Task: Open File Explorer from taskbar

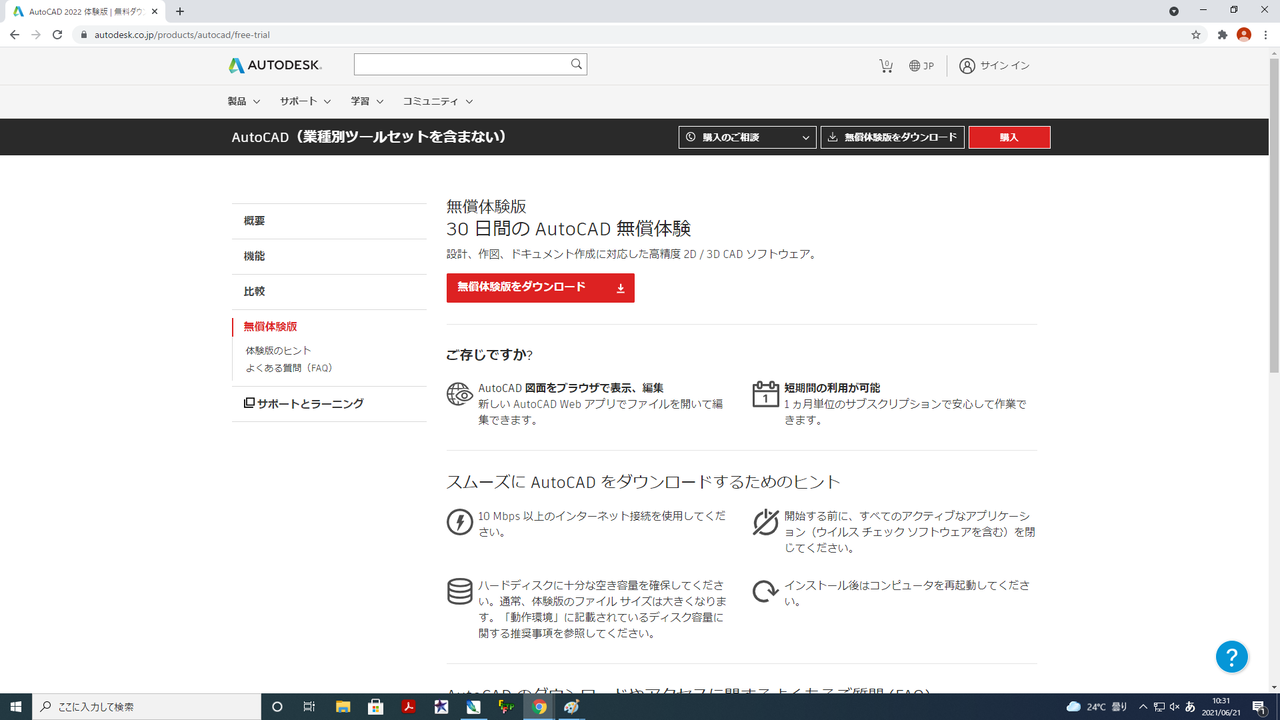Action: tap(343, 707)
